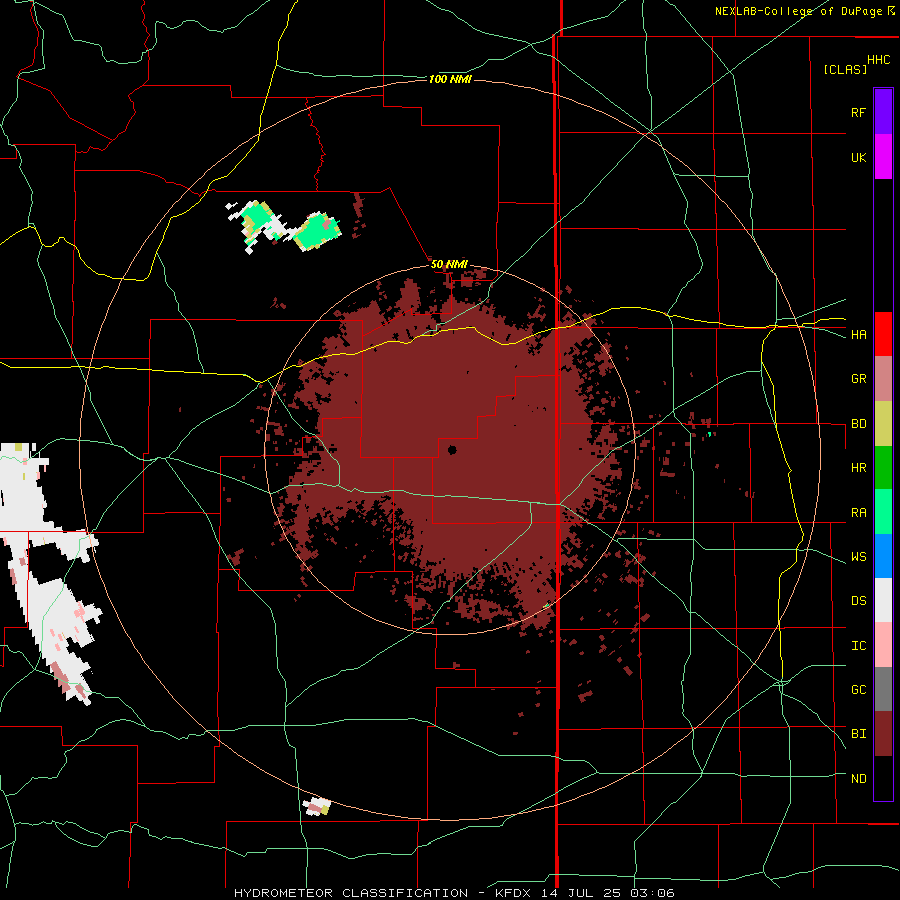
Task: Click the purple RF legend color swatch
Action: 883,112
